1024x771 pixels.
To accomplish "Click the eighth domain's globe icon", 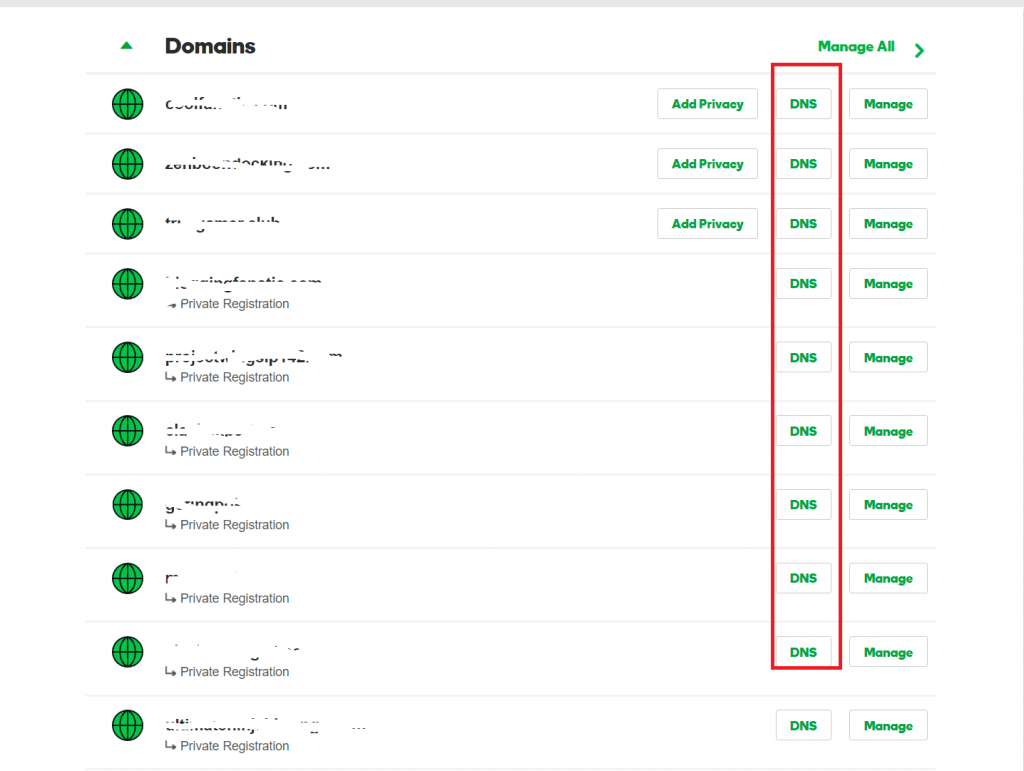I will tap(127, 578).
